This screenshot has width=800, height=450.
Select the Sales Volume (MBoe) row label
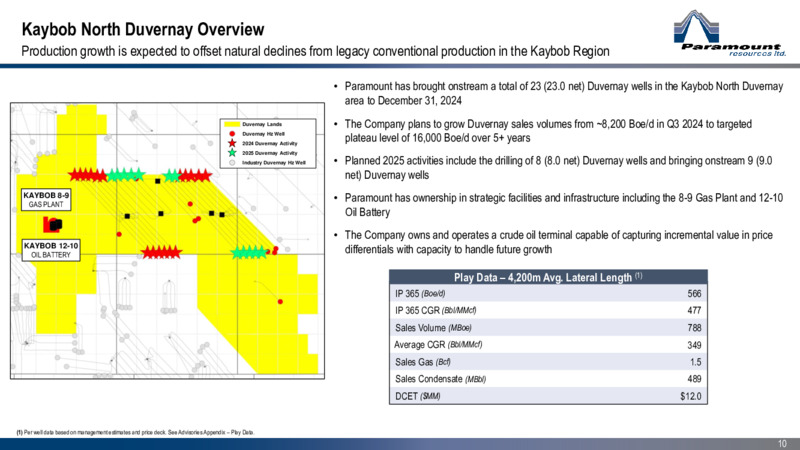[433, 328]
